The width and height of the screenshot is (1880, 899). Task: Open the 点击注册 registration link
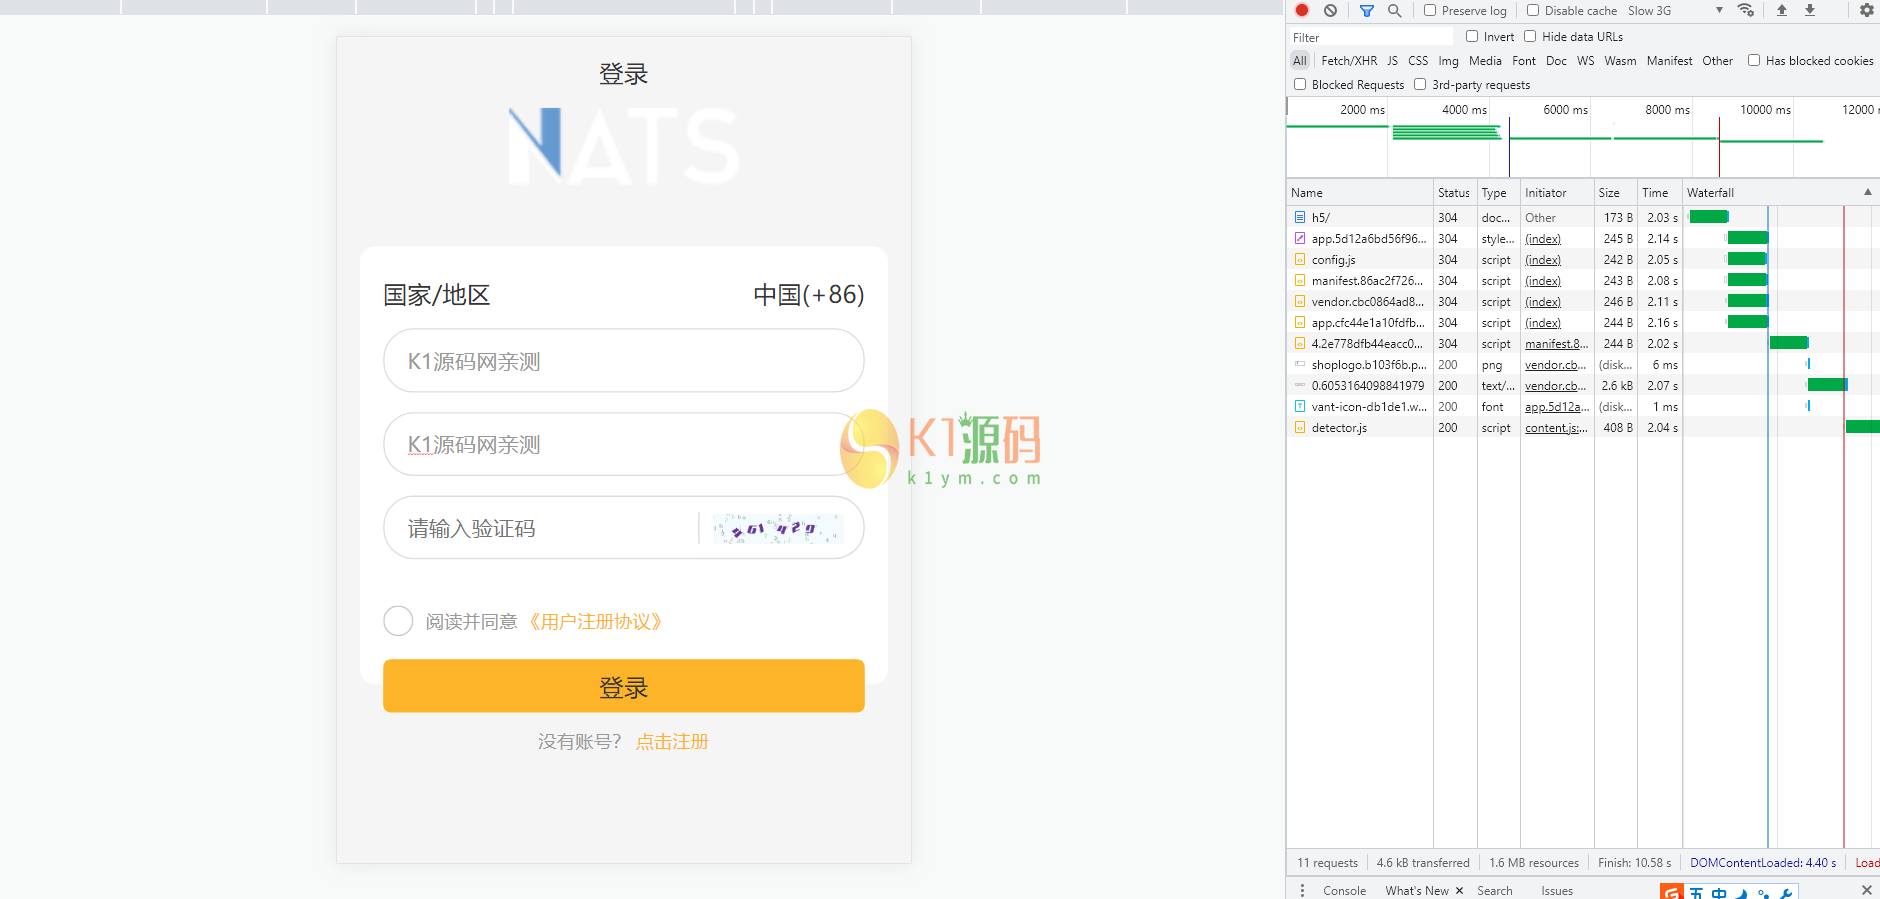point(672,742)
